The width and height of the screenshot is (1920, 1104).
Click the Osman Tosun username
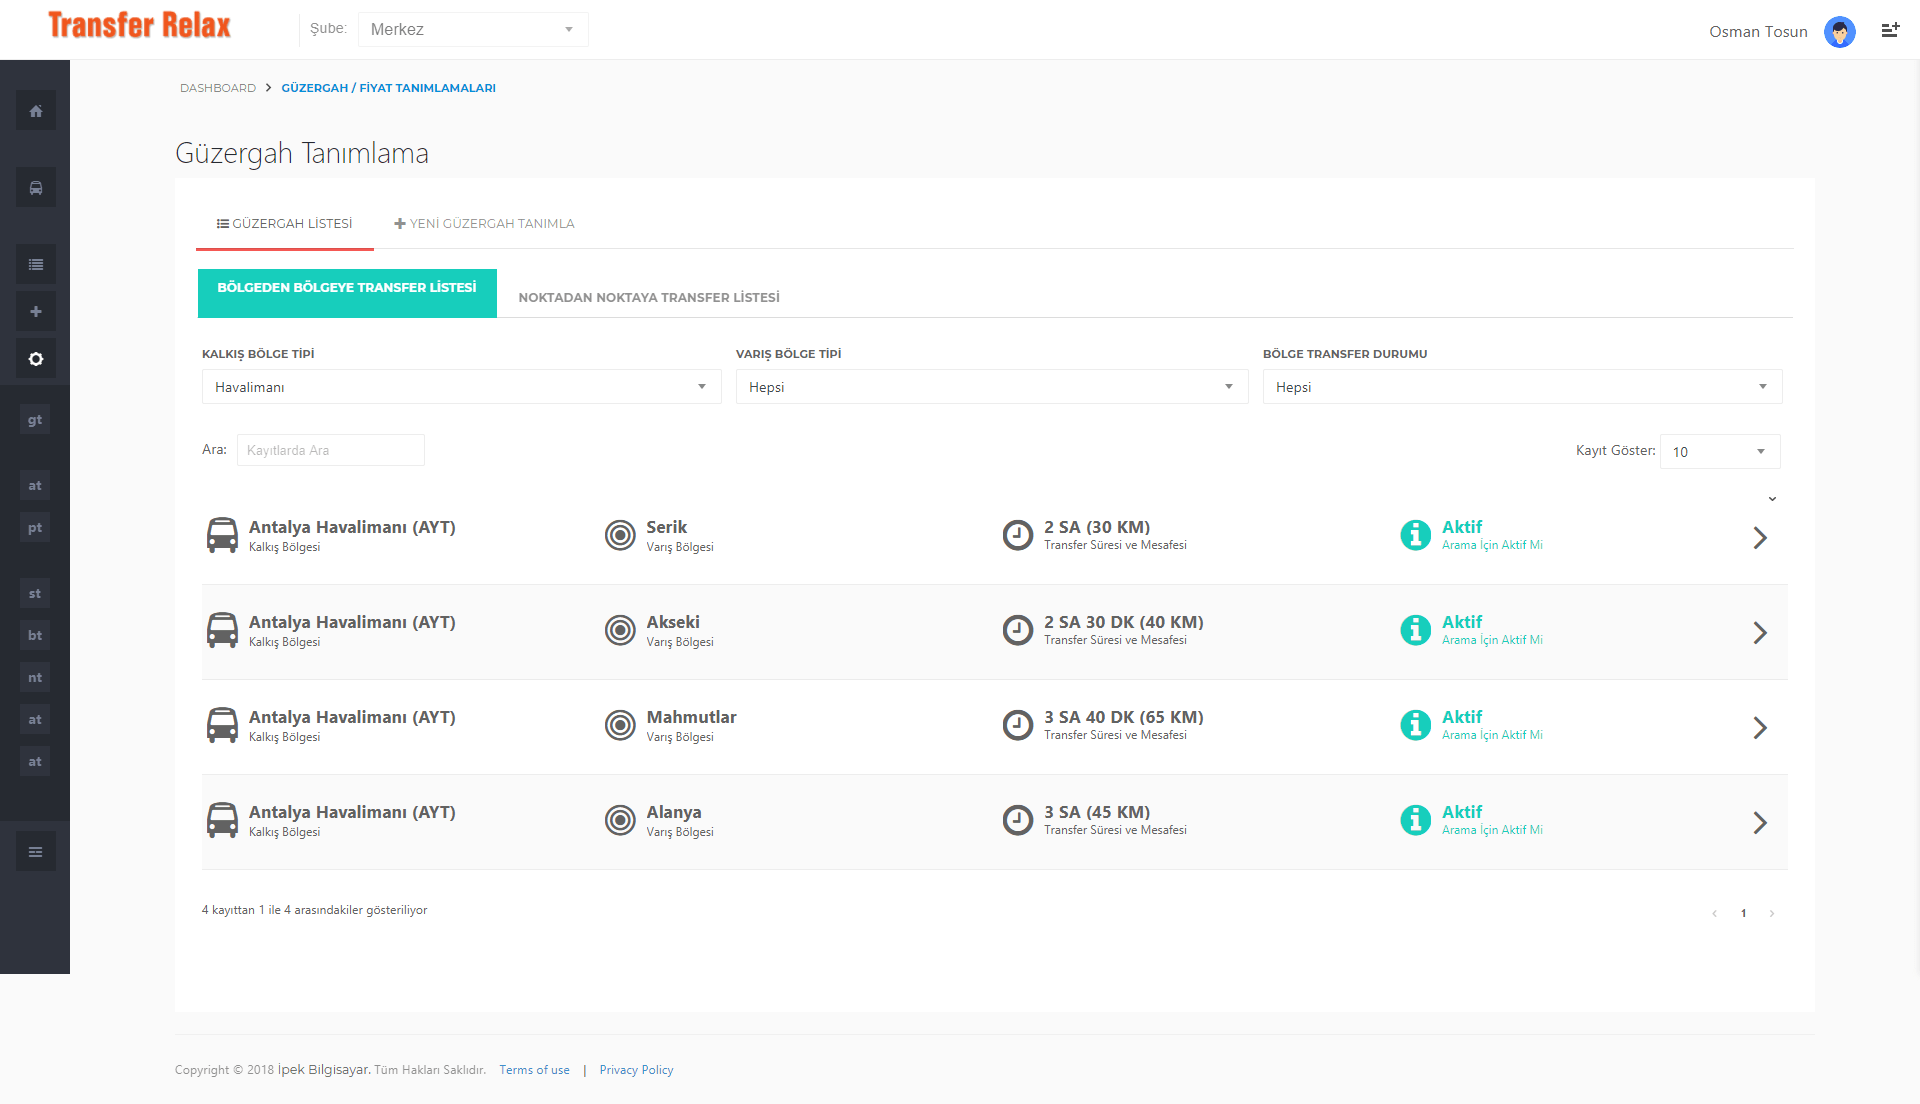coord(1758,32)
